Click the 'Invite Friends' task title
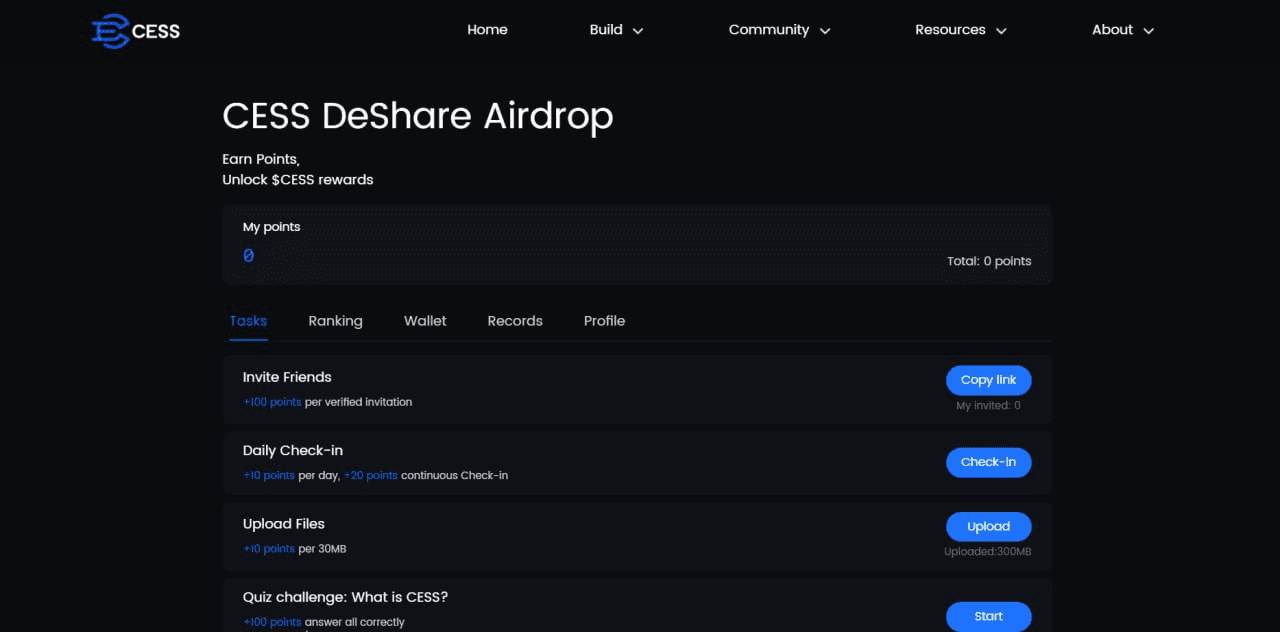The image size is (1280, 632). 287,377
